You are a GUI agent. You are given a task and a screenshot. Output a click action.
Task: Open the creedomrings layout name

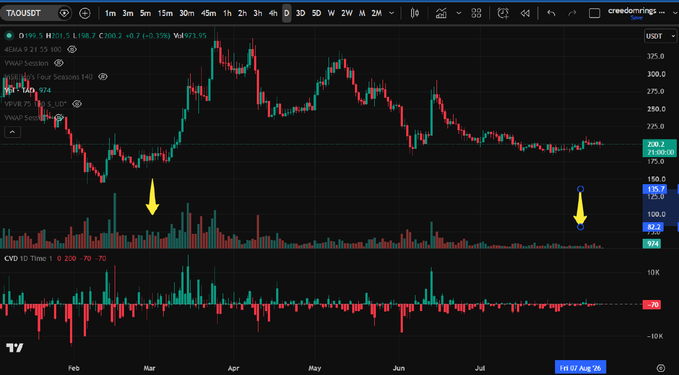point(637,10)
